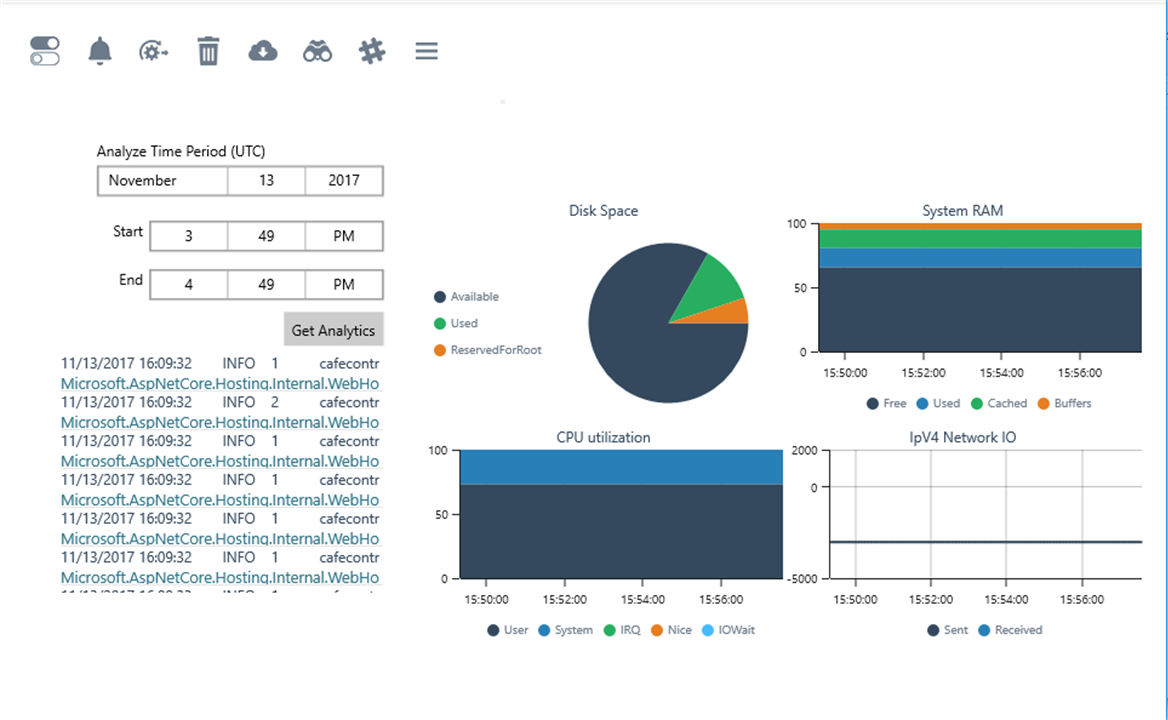Open the notifications bell icon
The width and height of the screenshot is (1168, 720).
click(100, 51)
